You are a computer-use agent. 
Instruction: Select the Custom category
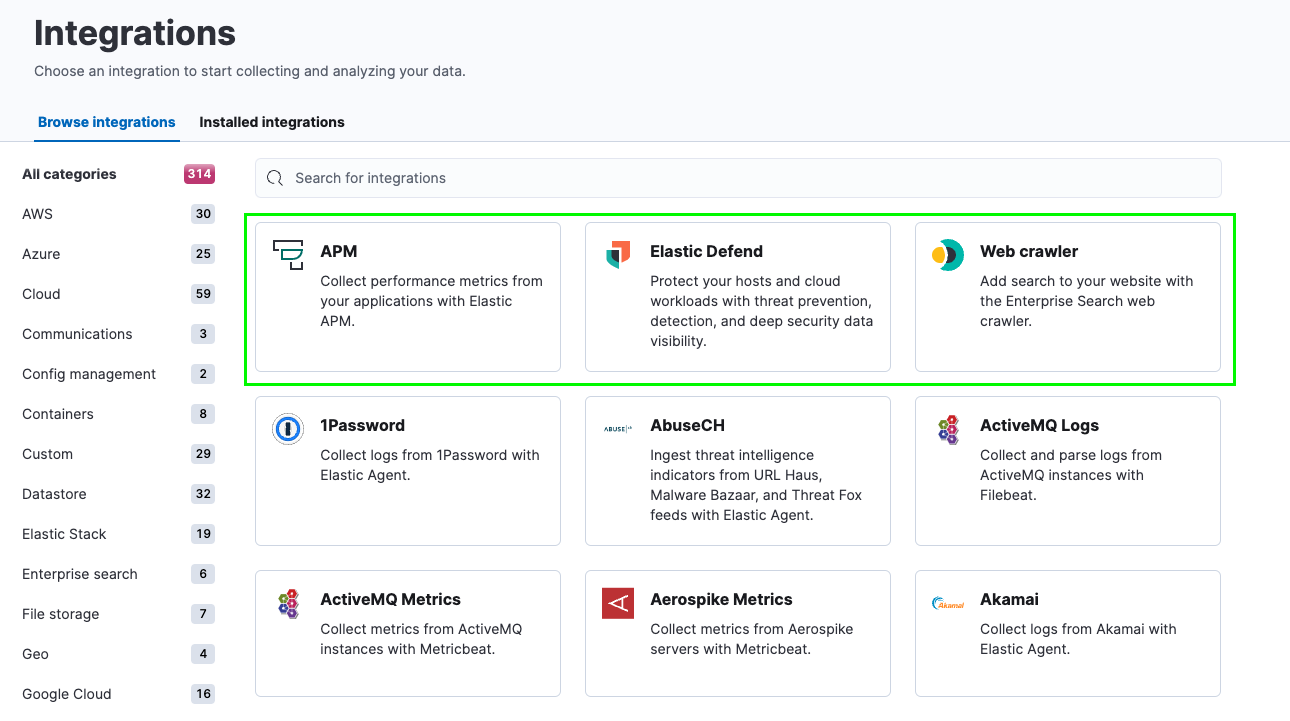(x=47, y=454)
